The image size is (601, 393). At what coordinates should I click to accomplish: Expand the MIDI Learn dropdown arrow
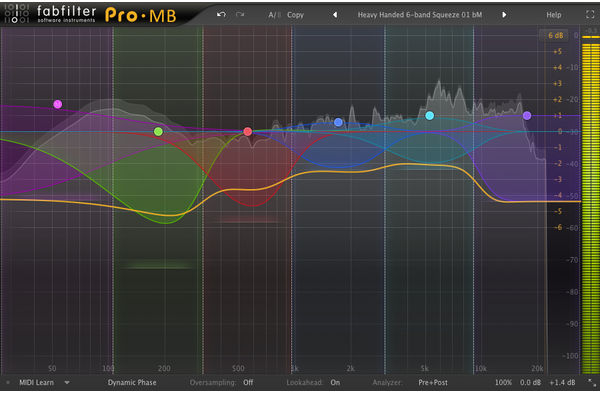pos(67,382)
